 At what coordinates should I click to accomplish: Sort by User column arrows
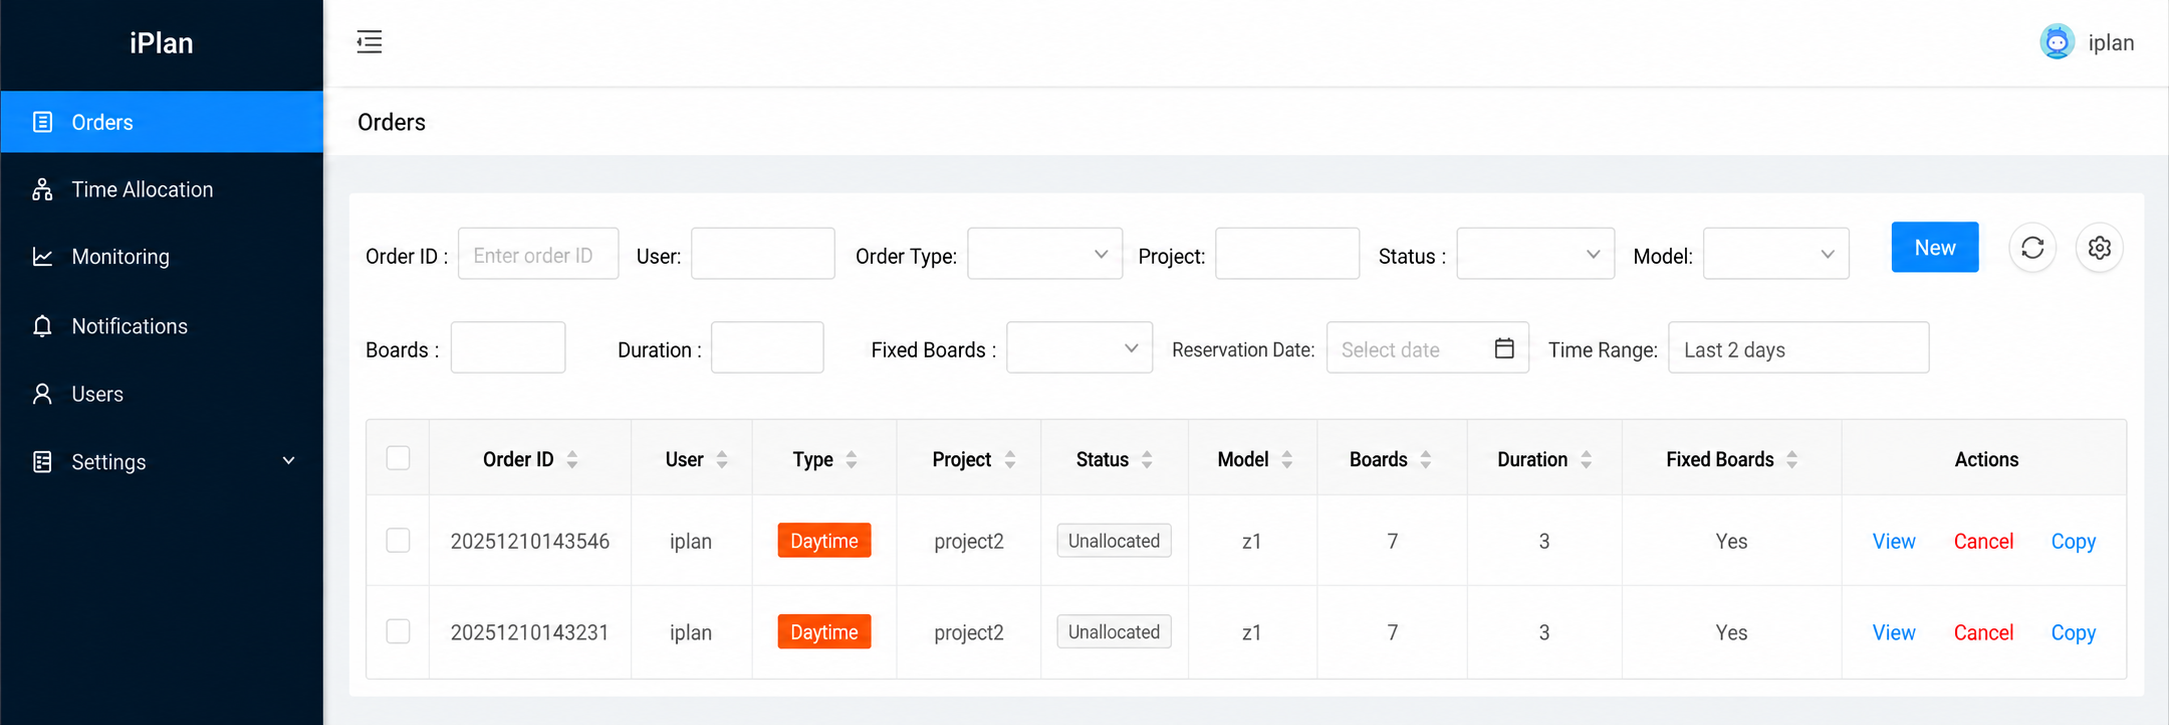pos(722,460)
